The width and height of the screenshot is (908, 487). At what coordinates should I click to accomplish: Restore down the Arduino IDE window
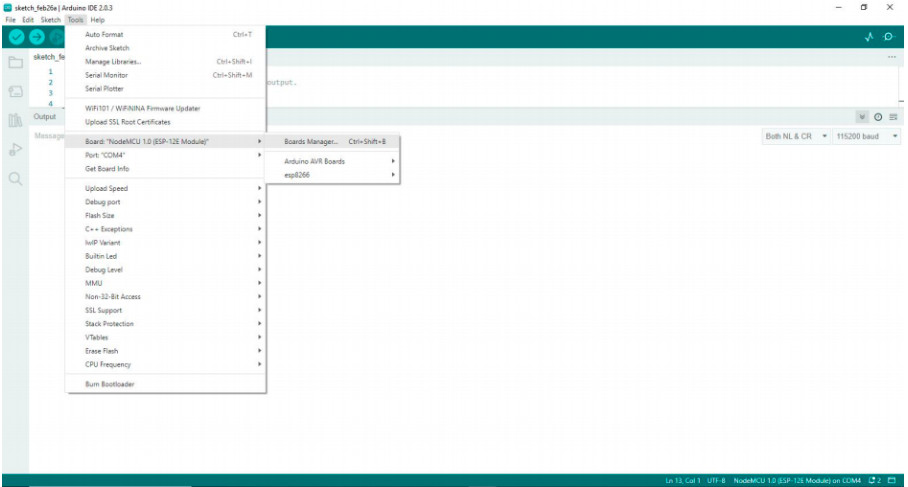coord(864,8)
